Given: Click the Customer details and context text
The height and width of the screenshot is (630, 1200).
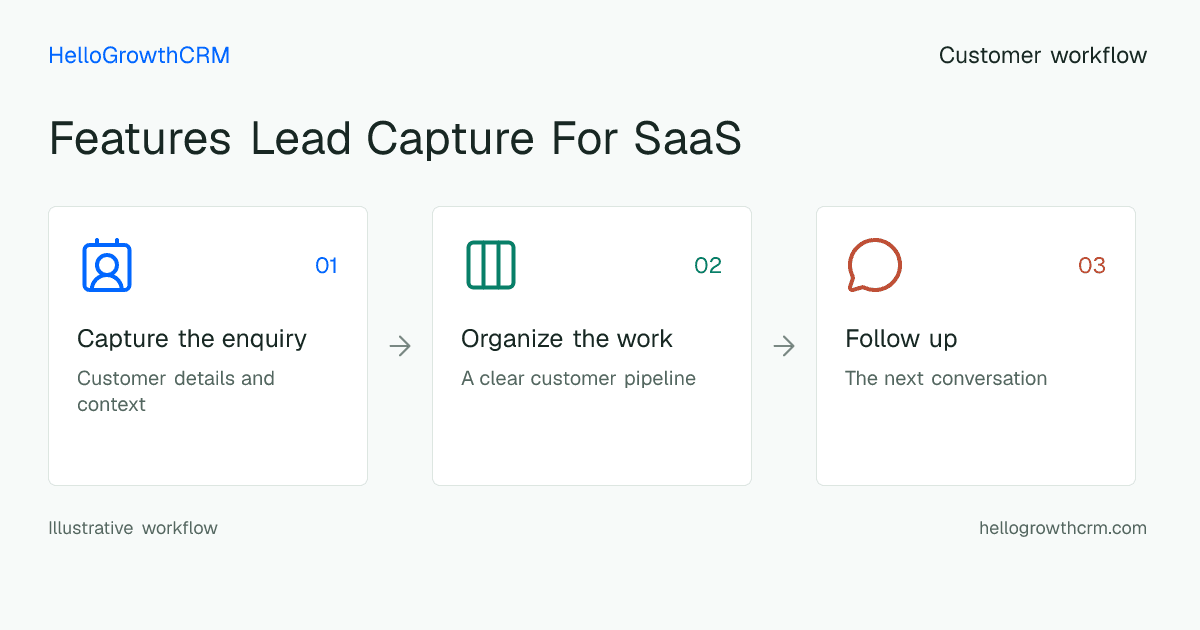Looking at the screenshot, I should 176,391.
